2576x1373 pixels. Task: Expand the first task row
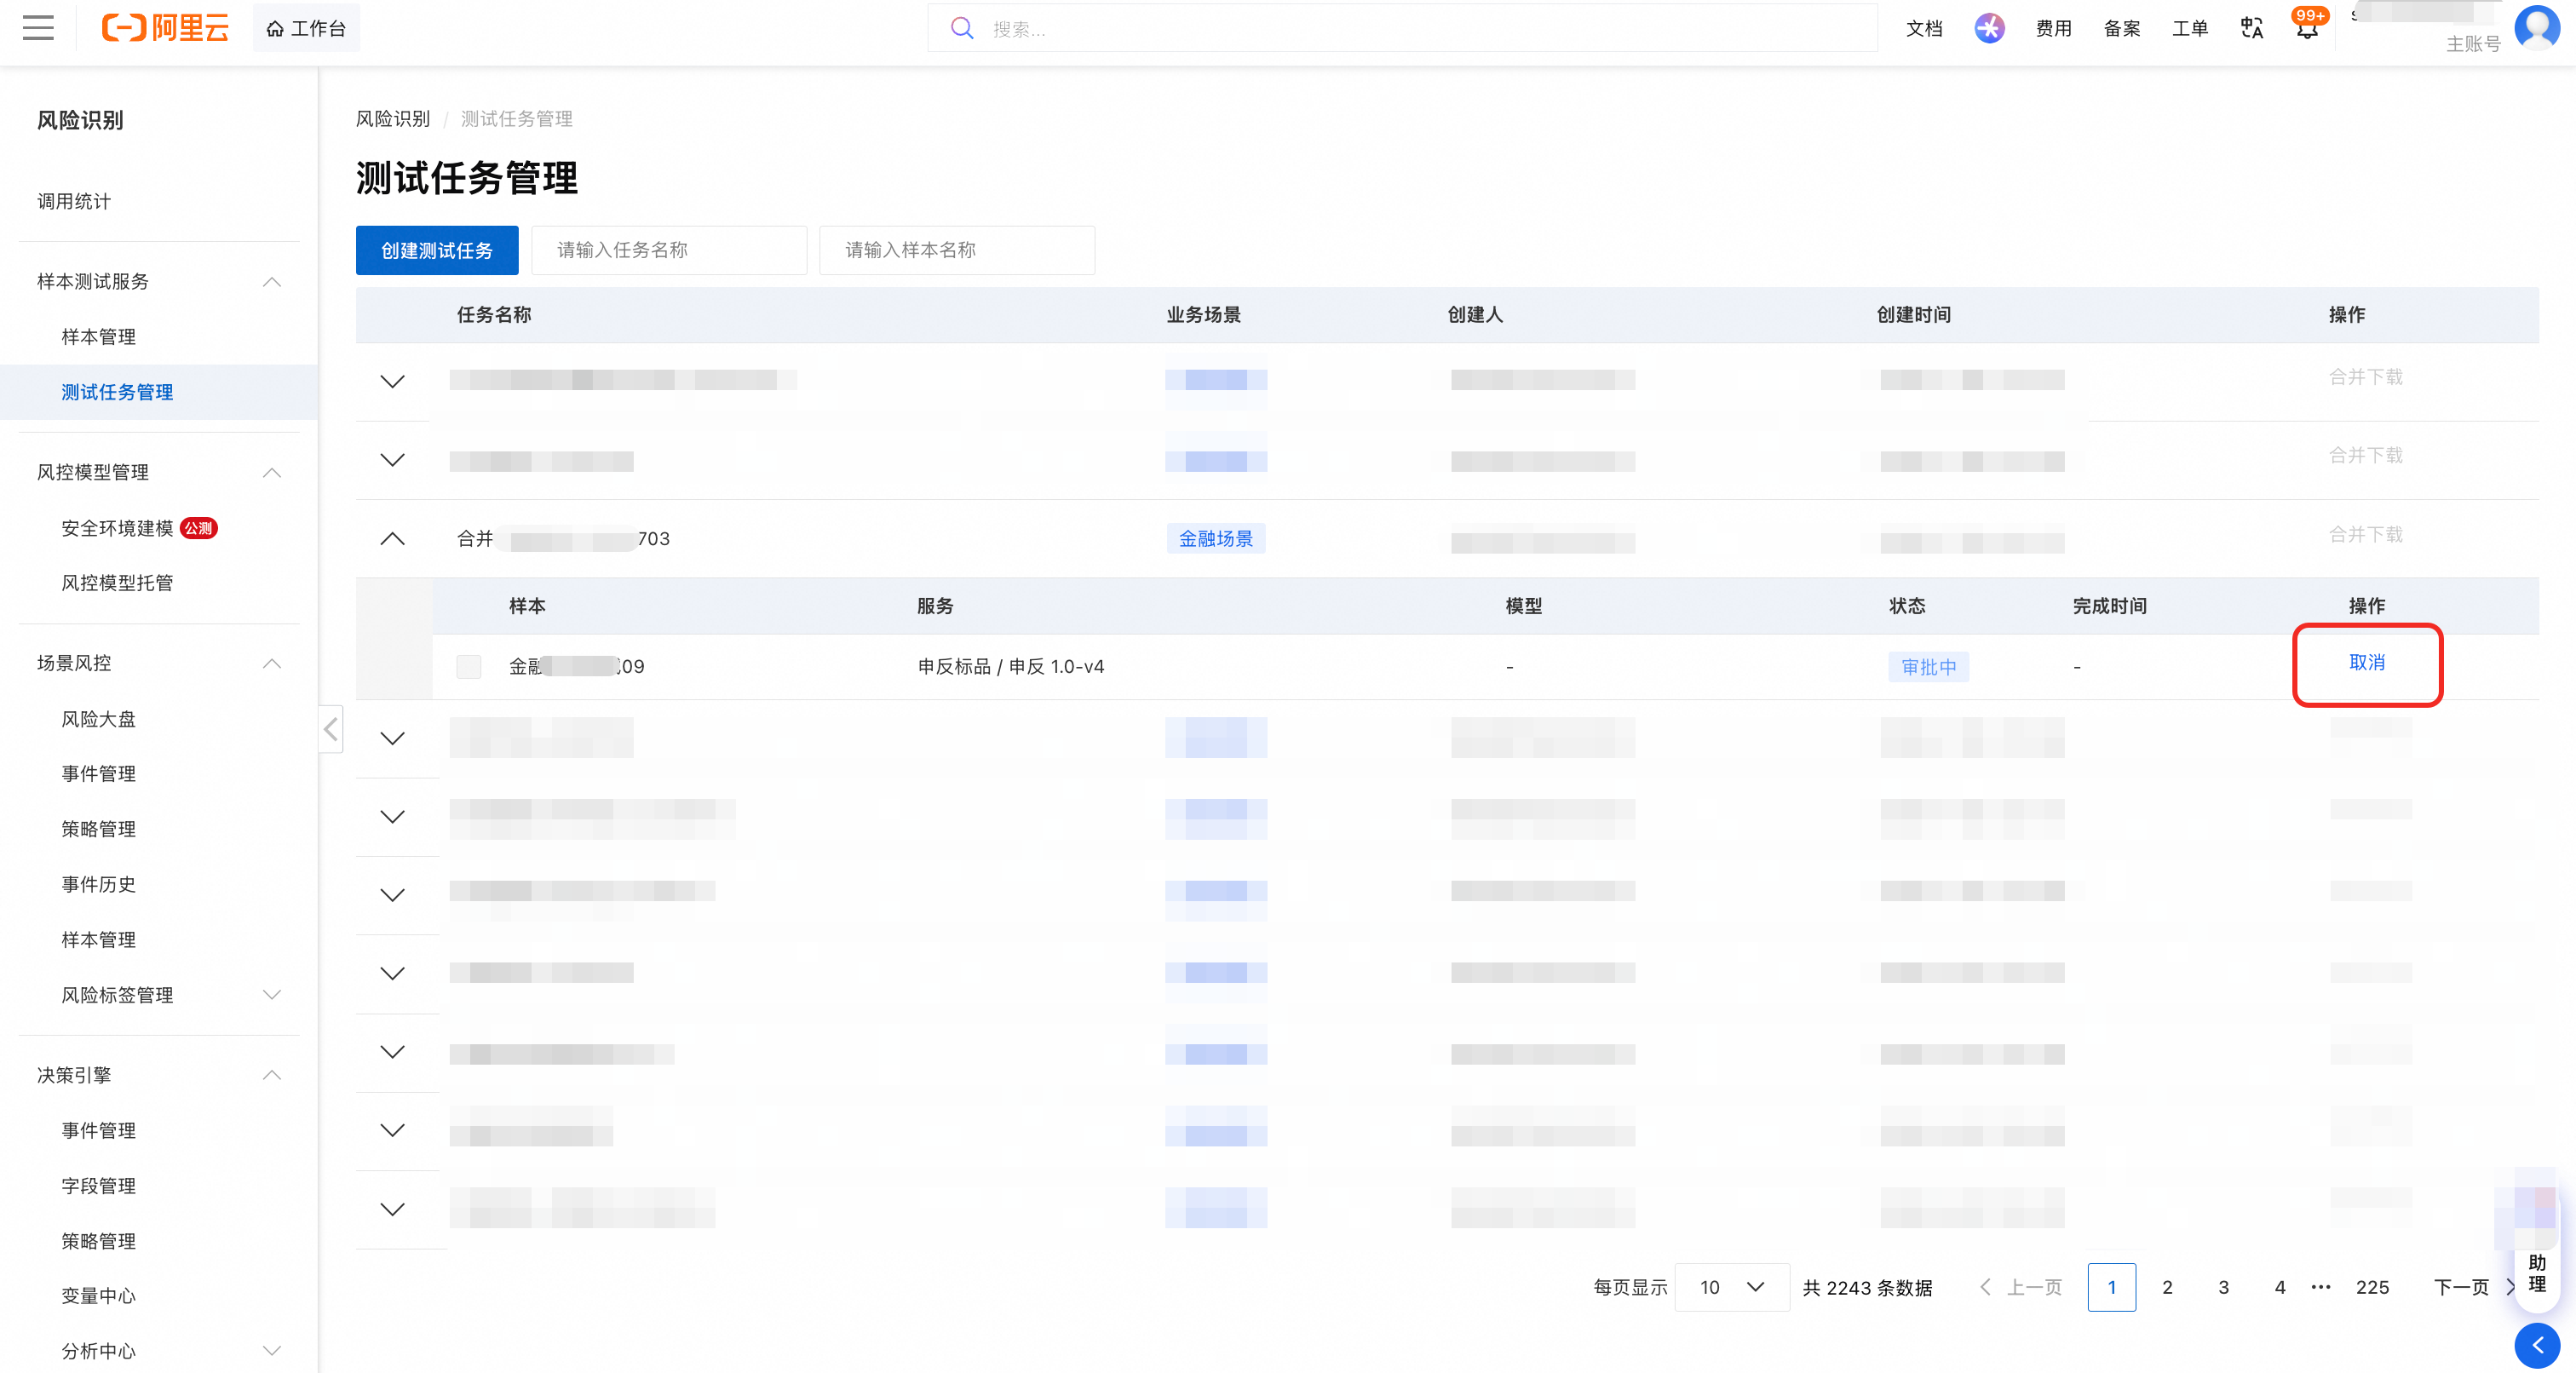point(393,381)
